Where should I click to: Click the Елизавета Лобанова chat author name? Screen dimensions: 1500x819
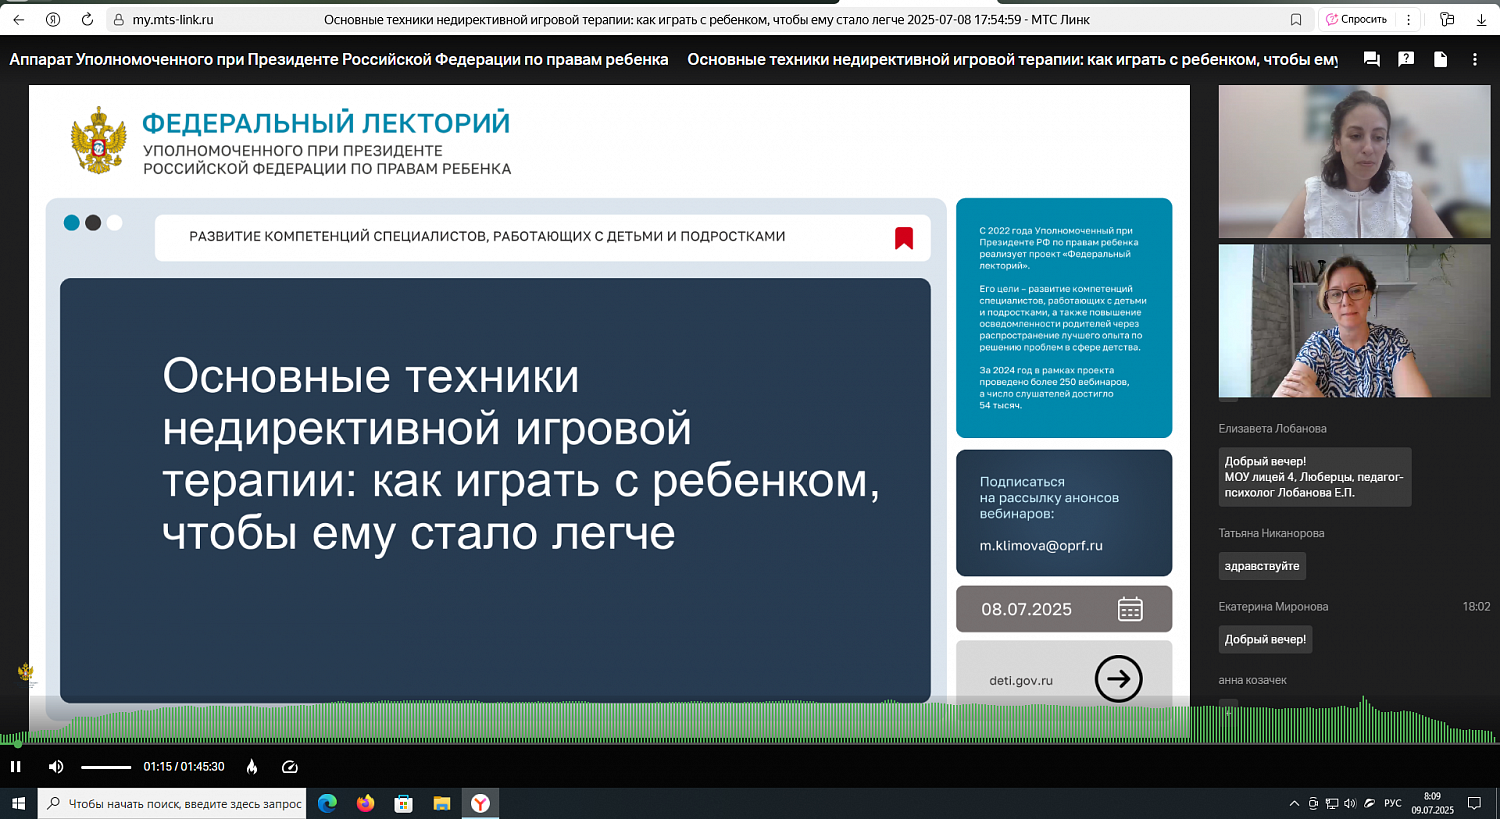(x=1272, y=428)
